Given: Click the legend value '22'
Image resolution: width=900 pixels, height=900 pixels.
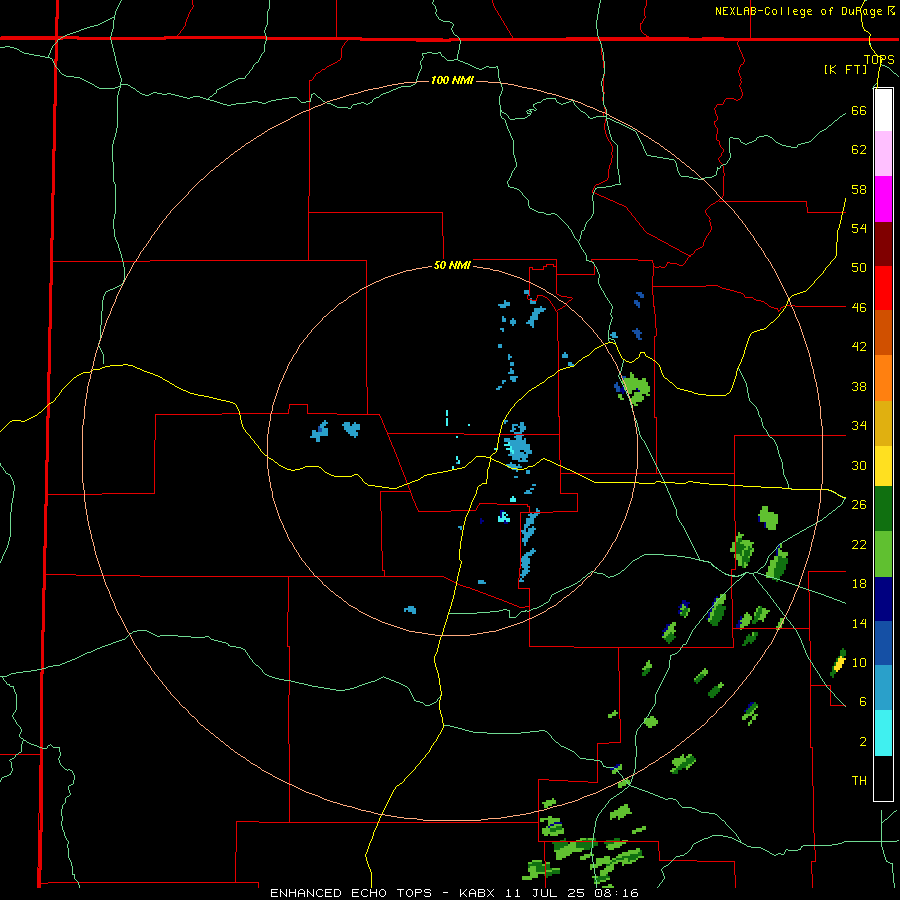Looking at the screenshot, I should [859, 545].
